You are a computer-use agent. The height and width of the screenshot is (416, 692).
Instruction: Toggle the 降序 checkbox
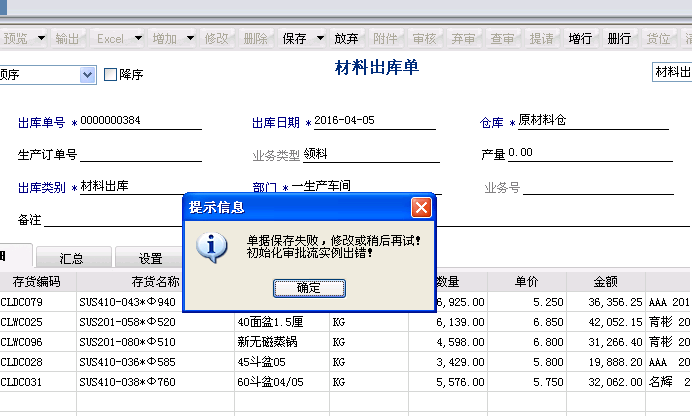(110, 75)
